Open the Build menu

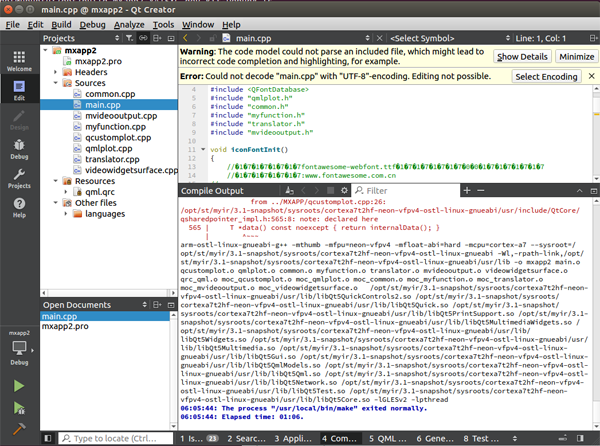click(61, 24)
